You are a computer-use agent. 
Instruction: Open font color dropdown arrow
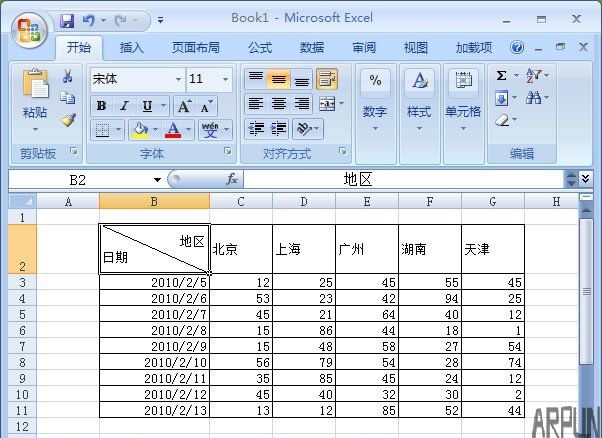click(x=189, y=130)
